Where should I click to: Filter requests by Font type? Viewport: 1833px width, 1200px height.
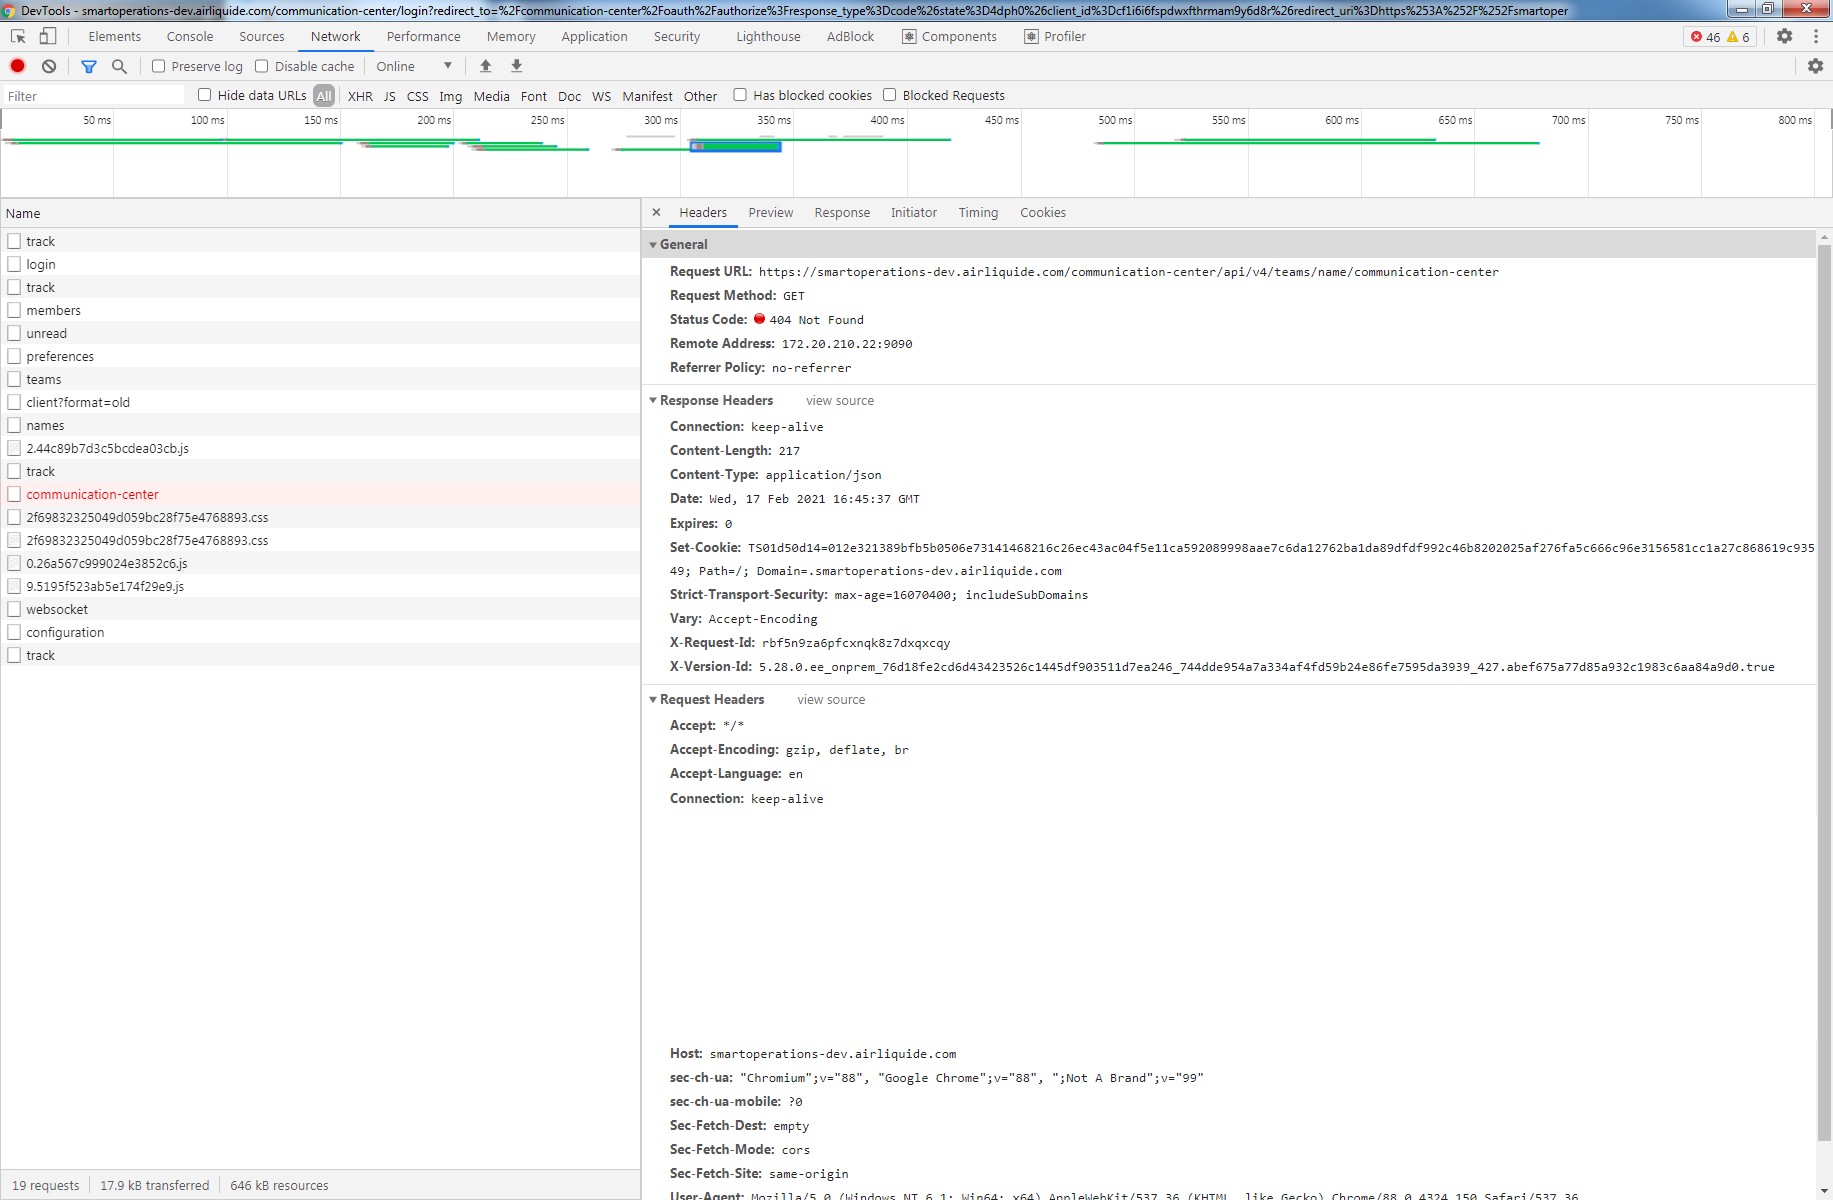tap(534, 96)
